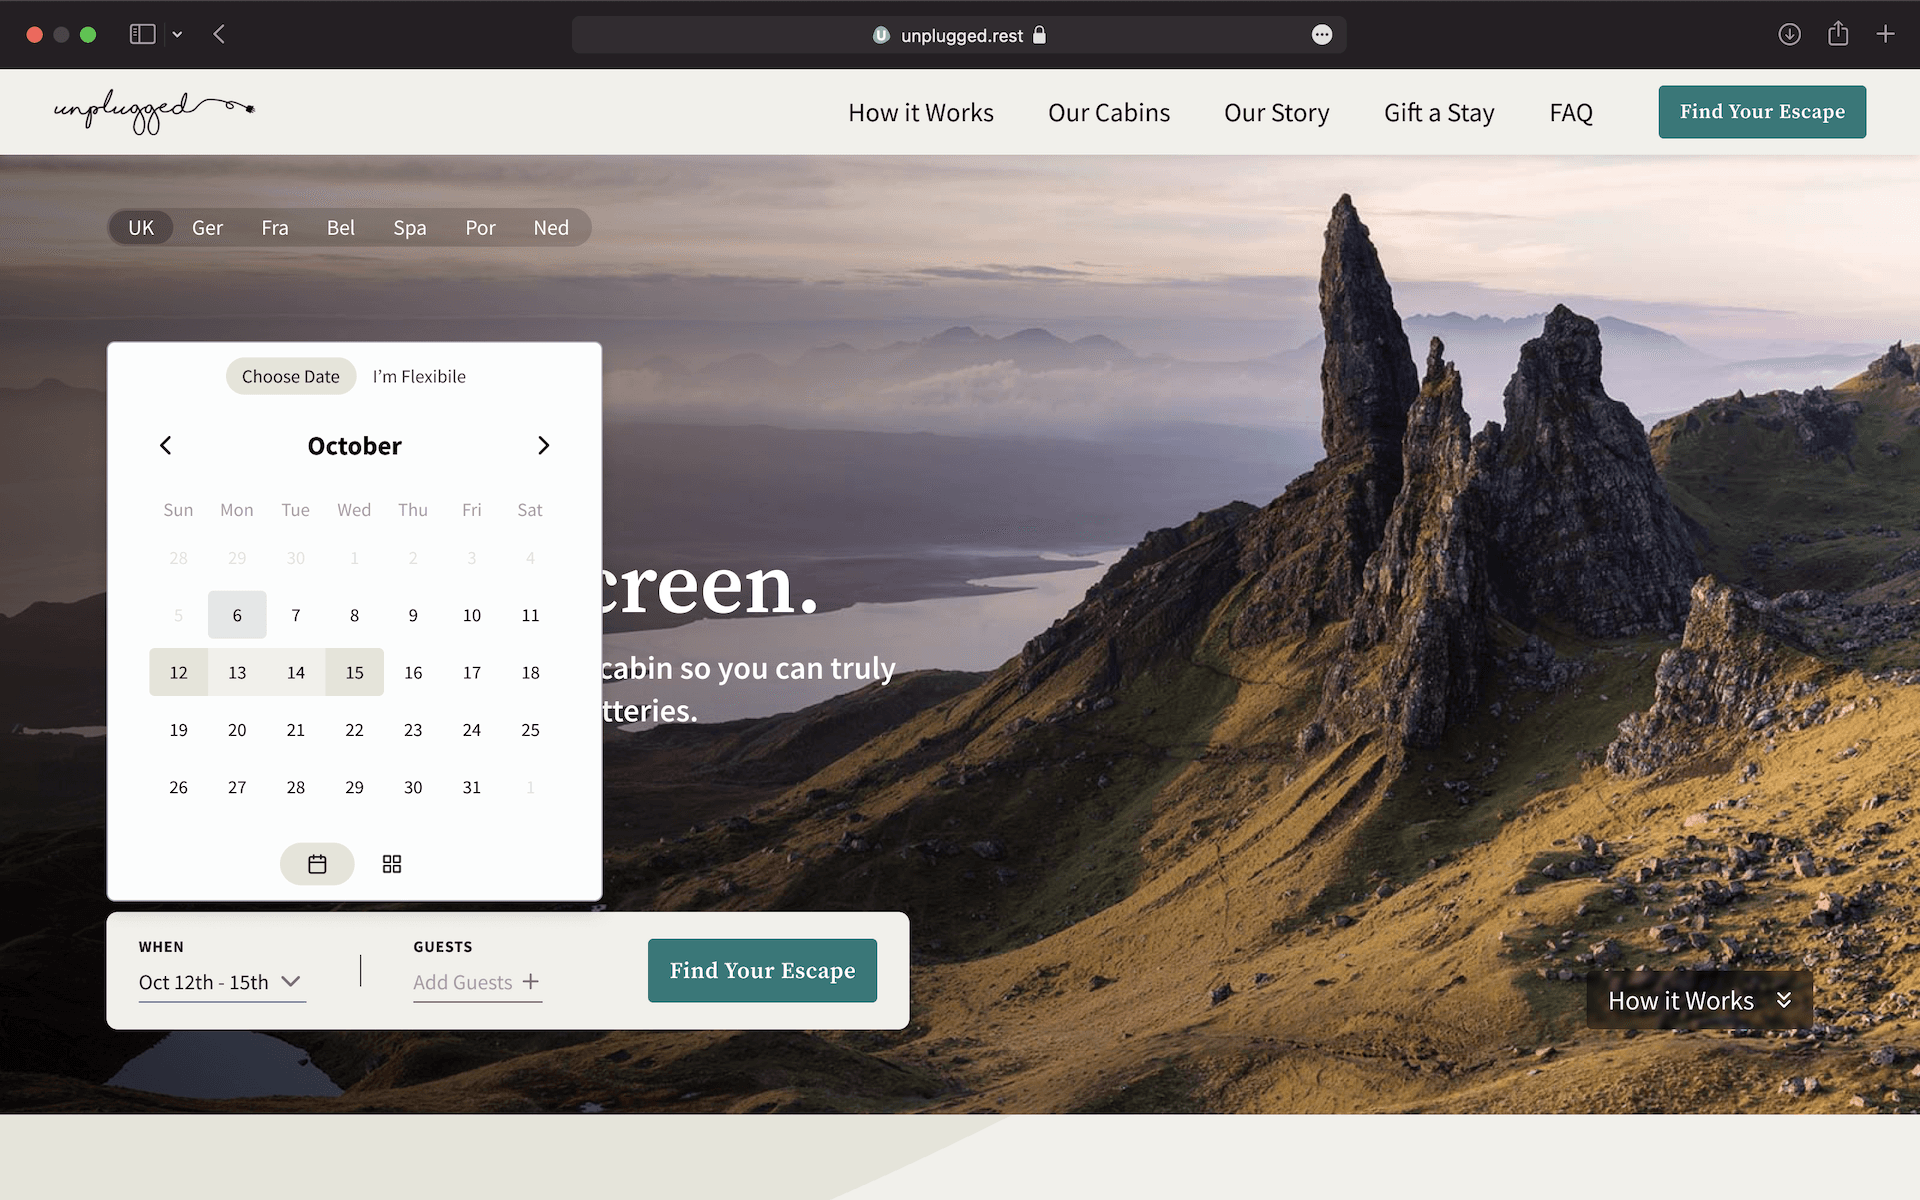Select October 15 in the calendar
The image size is (1920, 1200).
(354, 672)
